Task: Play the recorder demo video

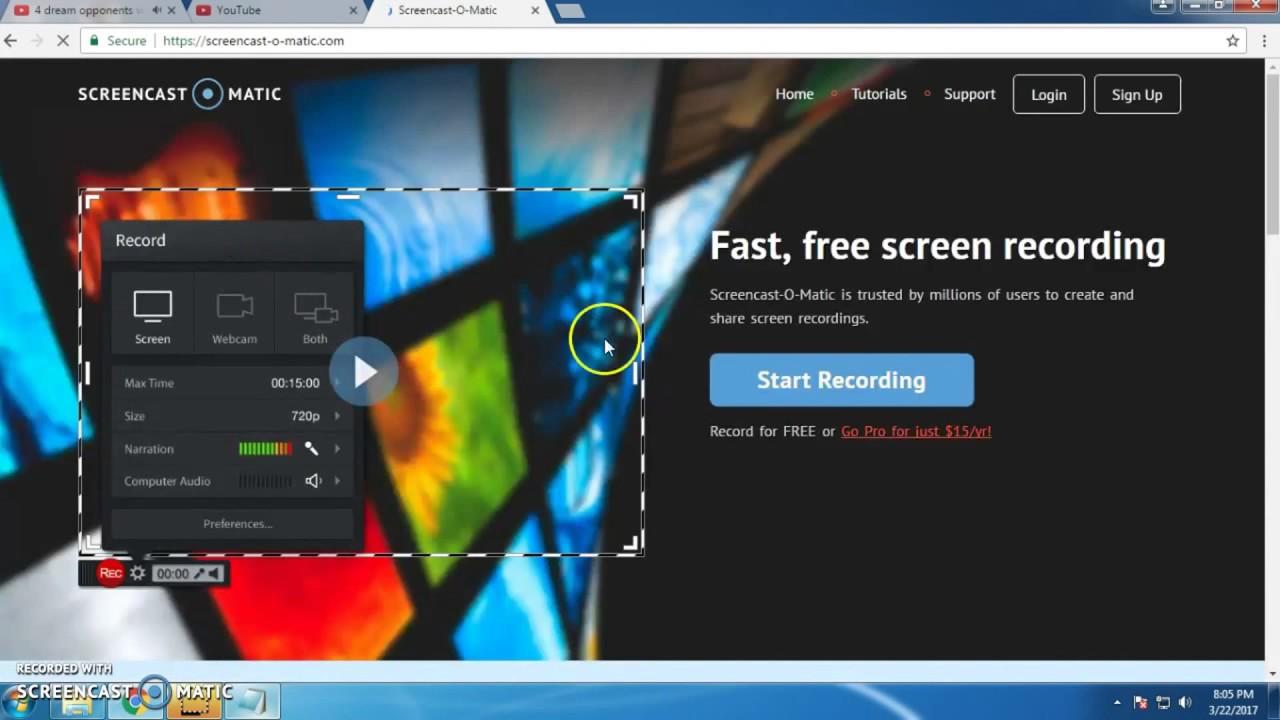Action: click(364, 373)
